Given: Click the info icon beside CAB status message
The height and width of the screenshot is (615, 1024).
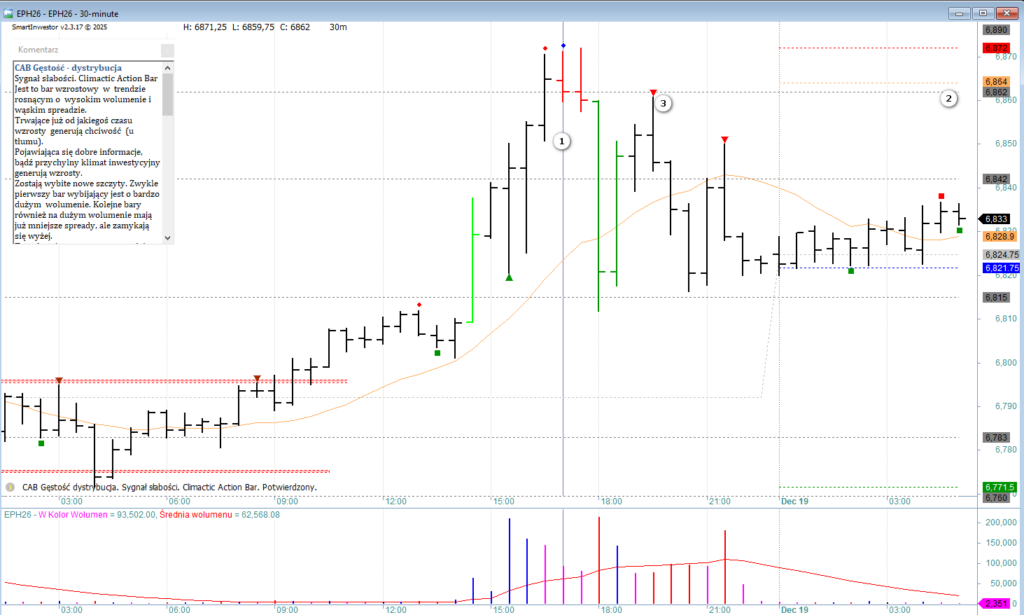Looking at the screenshot, I should [10, 487].
